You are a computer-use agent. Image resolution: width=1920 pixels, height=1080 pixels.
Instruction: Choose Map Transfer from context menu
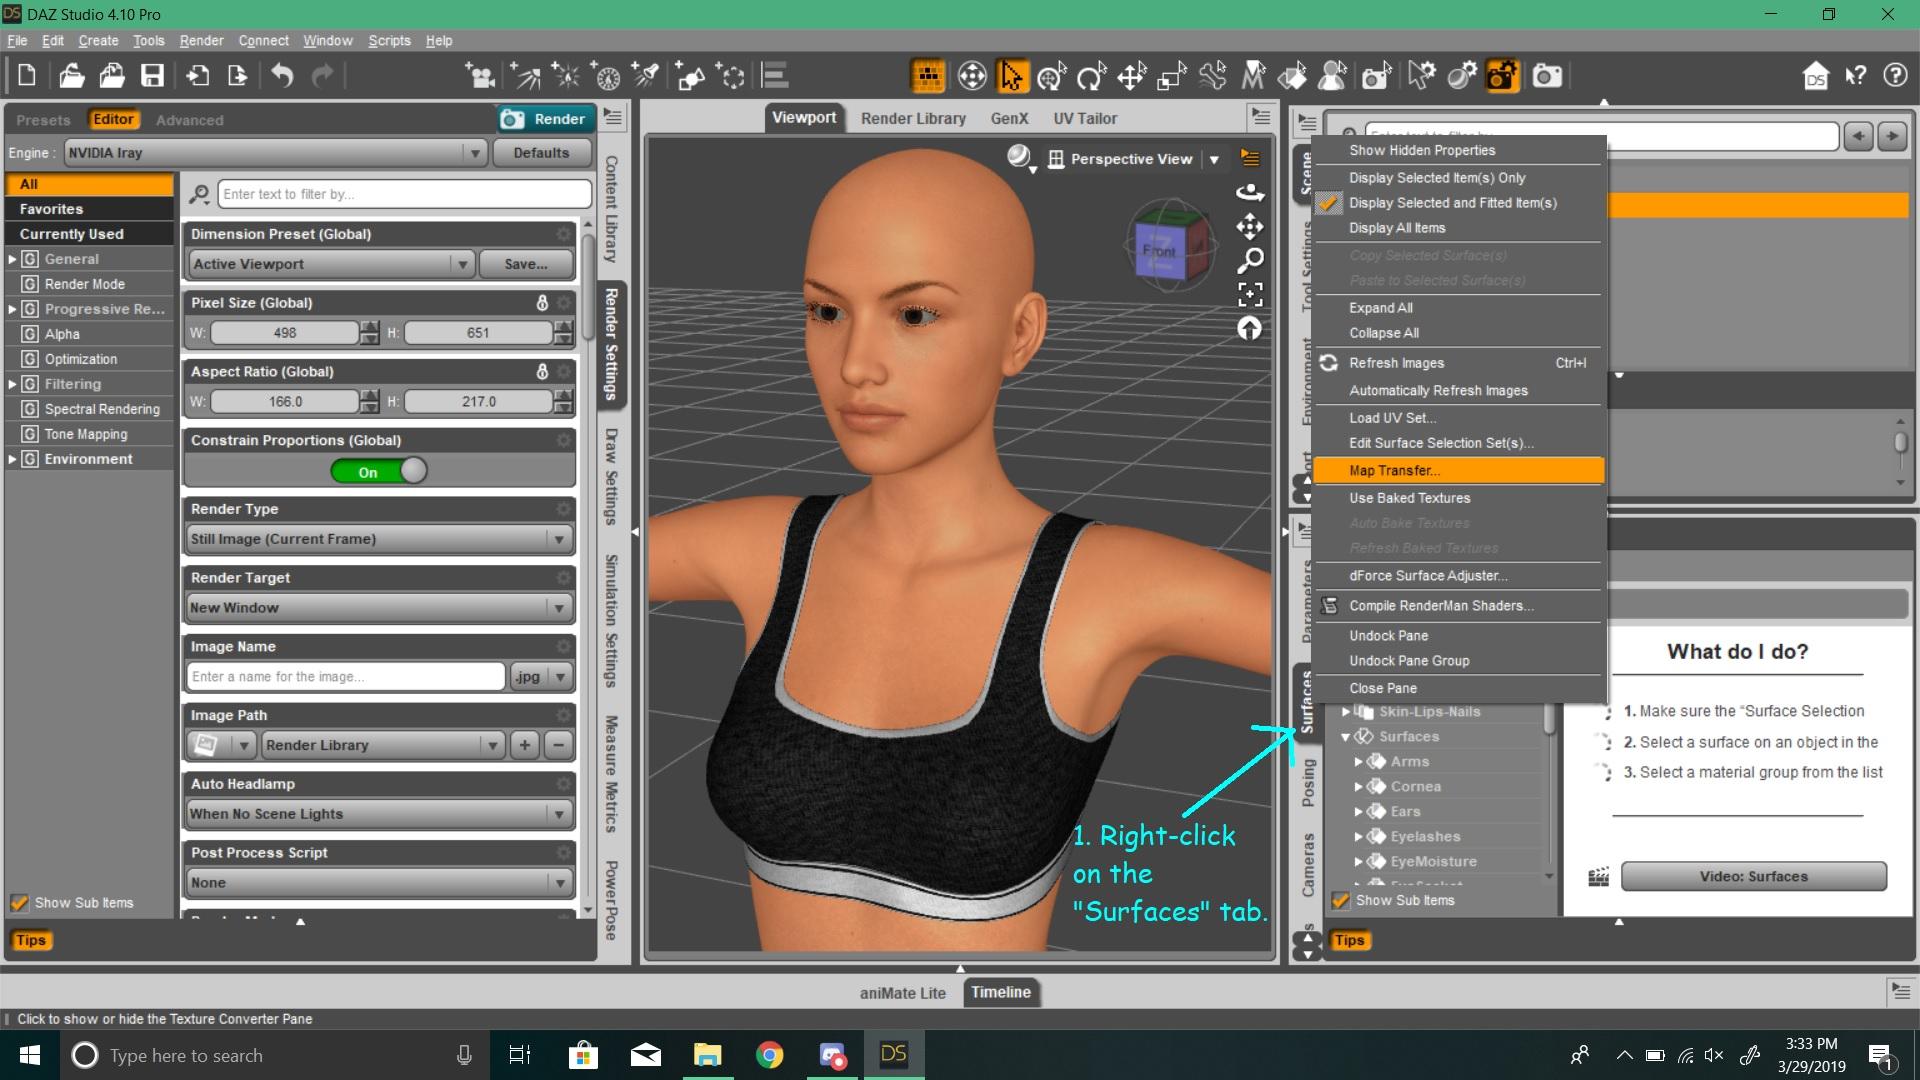coord(1394,470)
